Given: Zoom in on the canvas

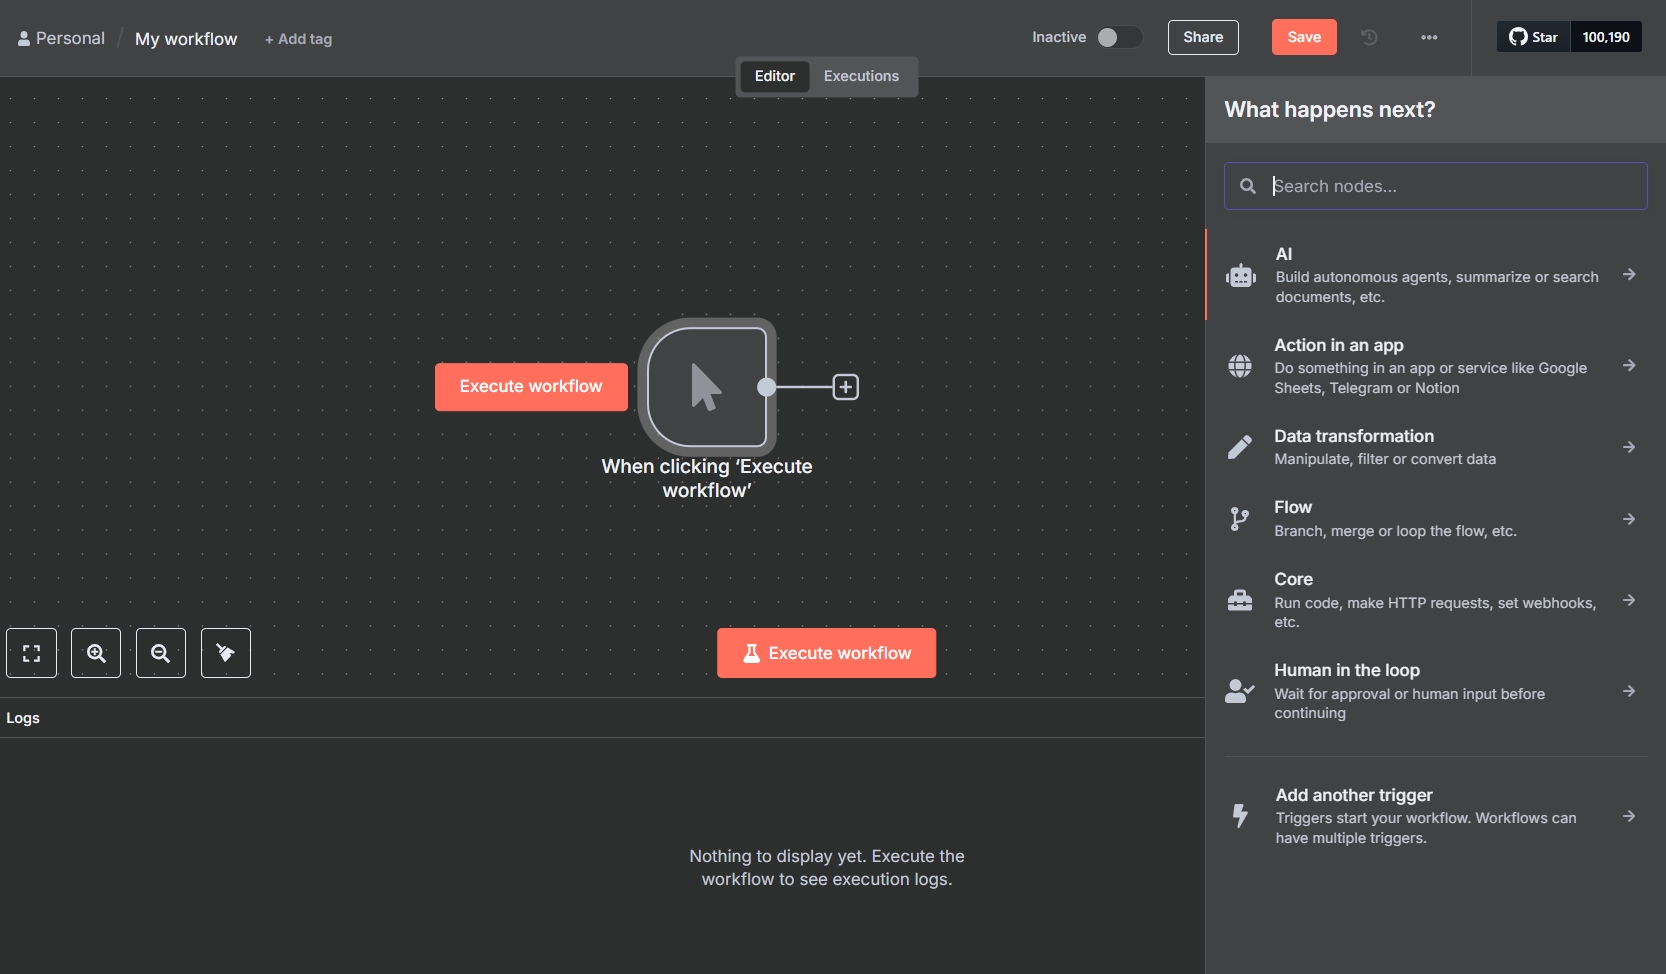Looking at the screenshot, I should 96,653.
